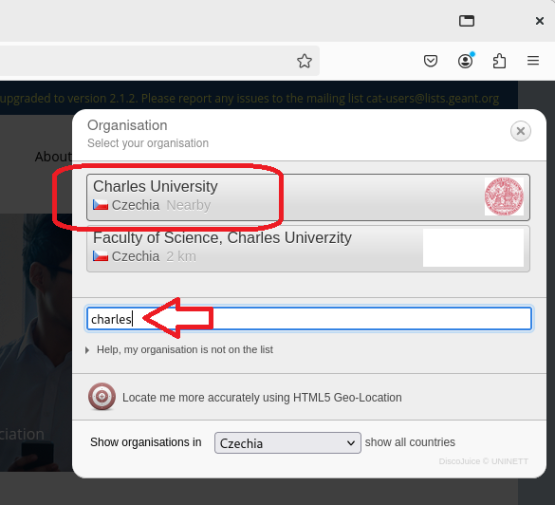Click the show all countries link
This screenshot has height=505, width=555.
click(x=410, y=442)
